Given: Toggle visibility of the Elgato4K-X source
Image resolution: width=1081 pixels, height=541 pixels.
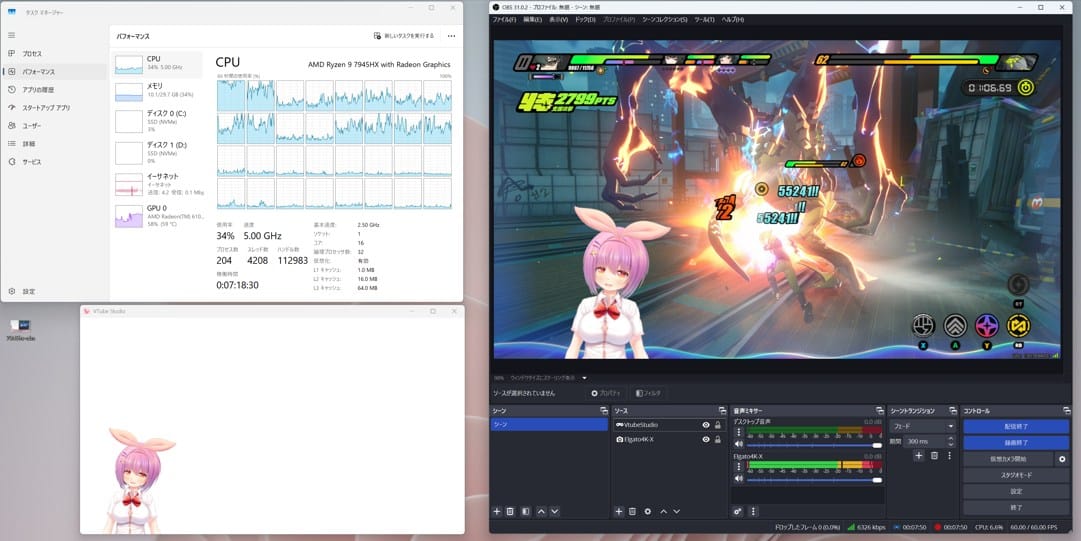Looking at the screenshot, I should (705, 439).
